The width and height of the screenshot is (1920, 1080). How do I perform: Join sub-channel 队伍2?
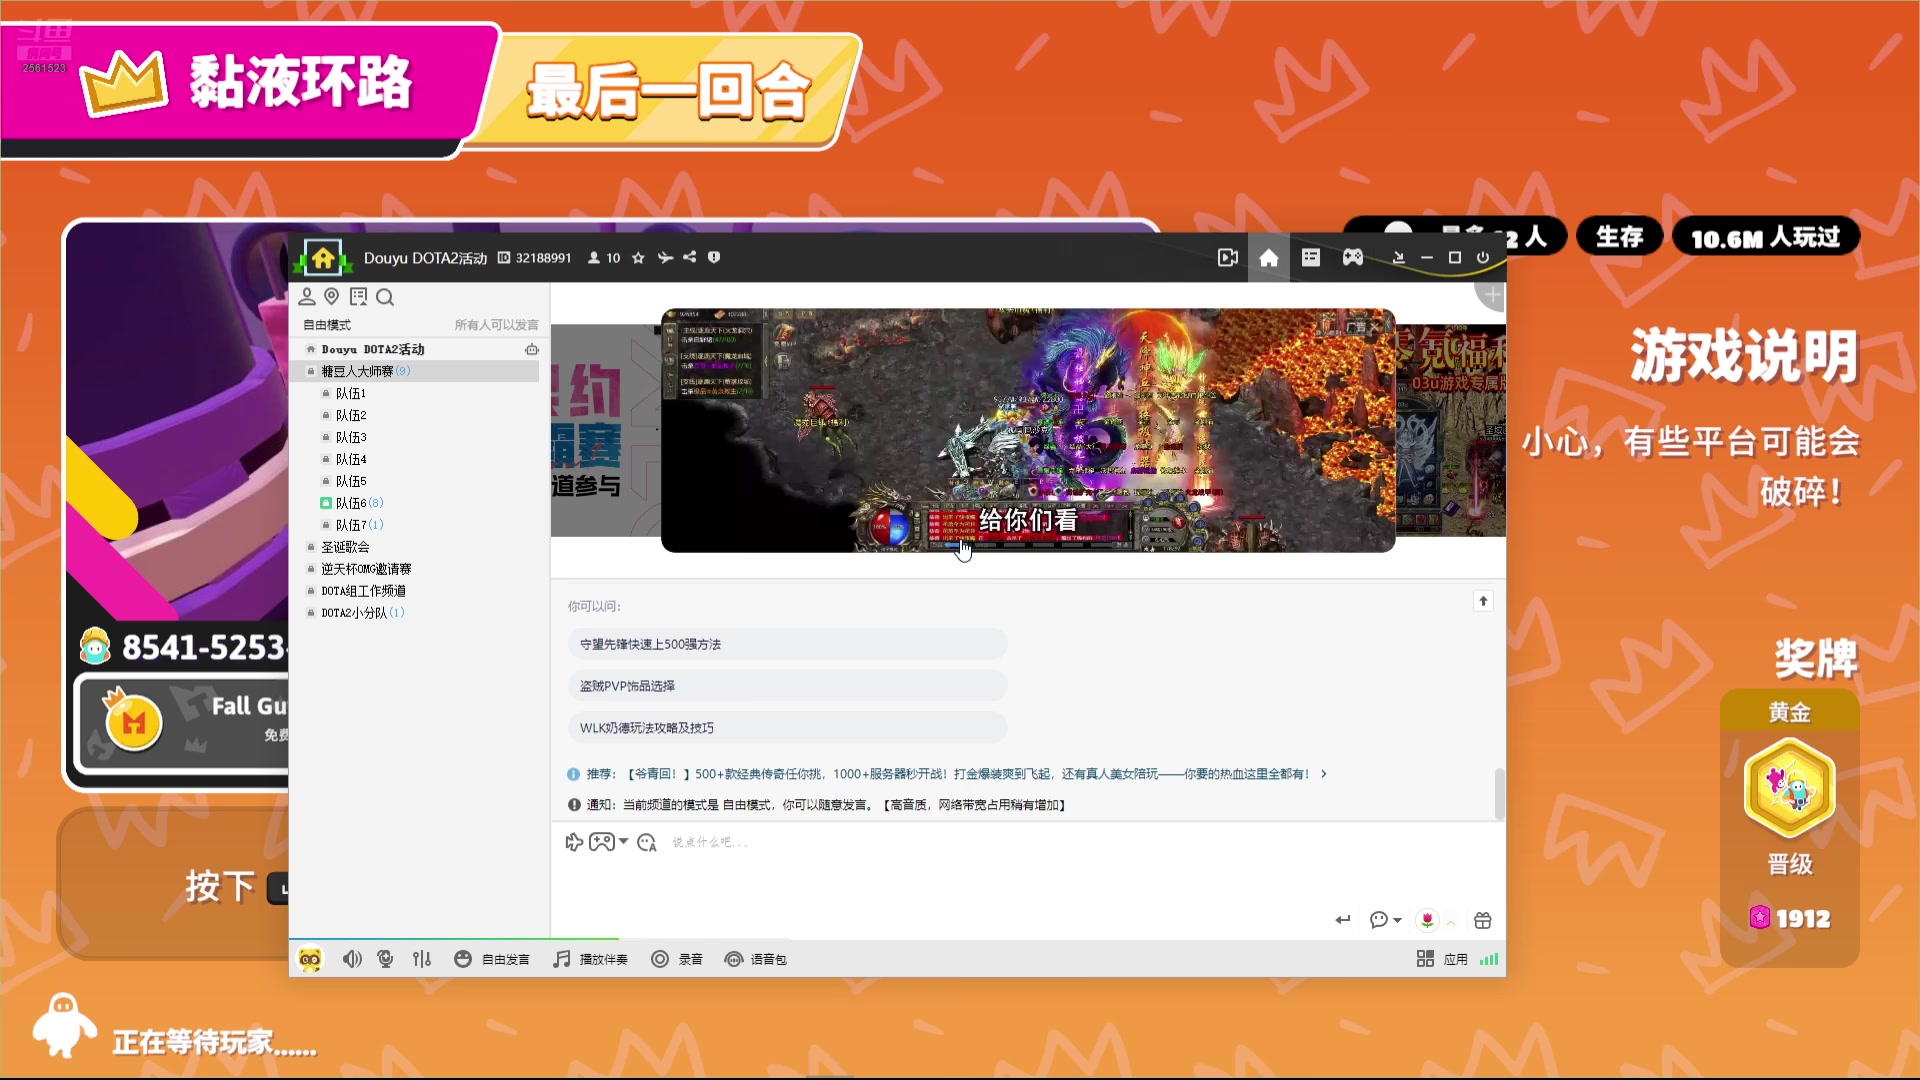pyautogui.click(x=350, y=415)
